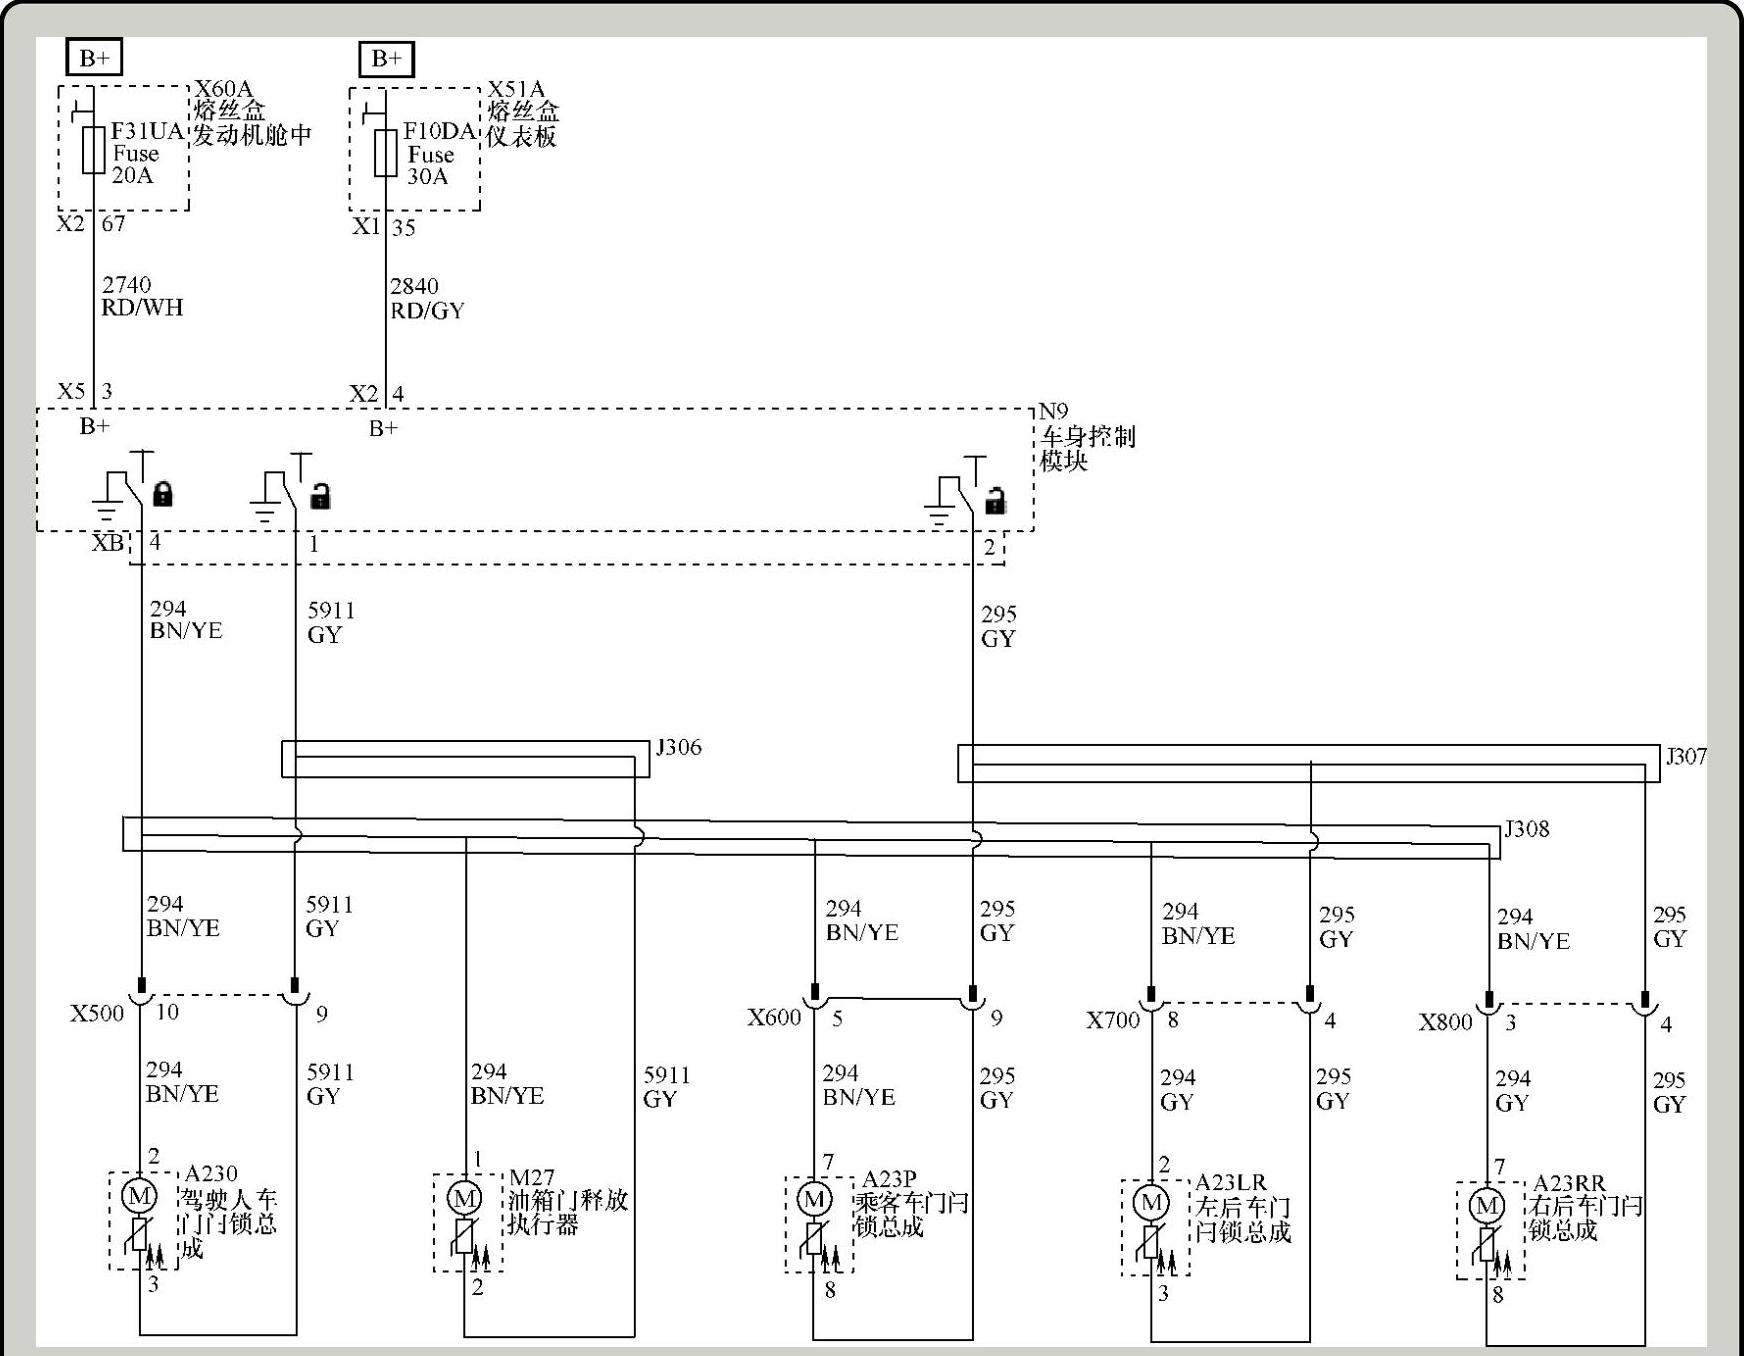Click the 'M27 油箱门释放执行器' label

567,1203
